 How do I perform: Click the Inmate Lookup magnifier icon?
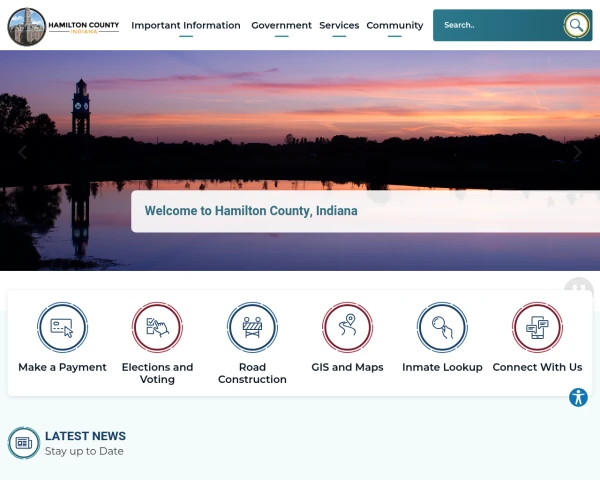point(442,327)
